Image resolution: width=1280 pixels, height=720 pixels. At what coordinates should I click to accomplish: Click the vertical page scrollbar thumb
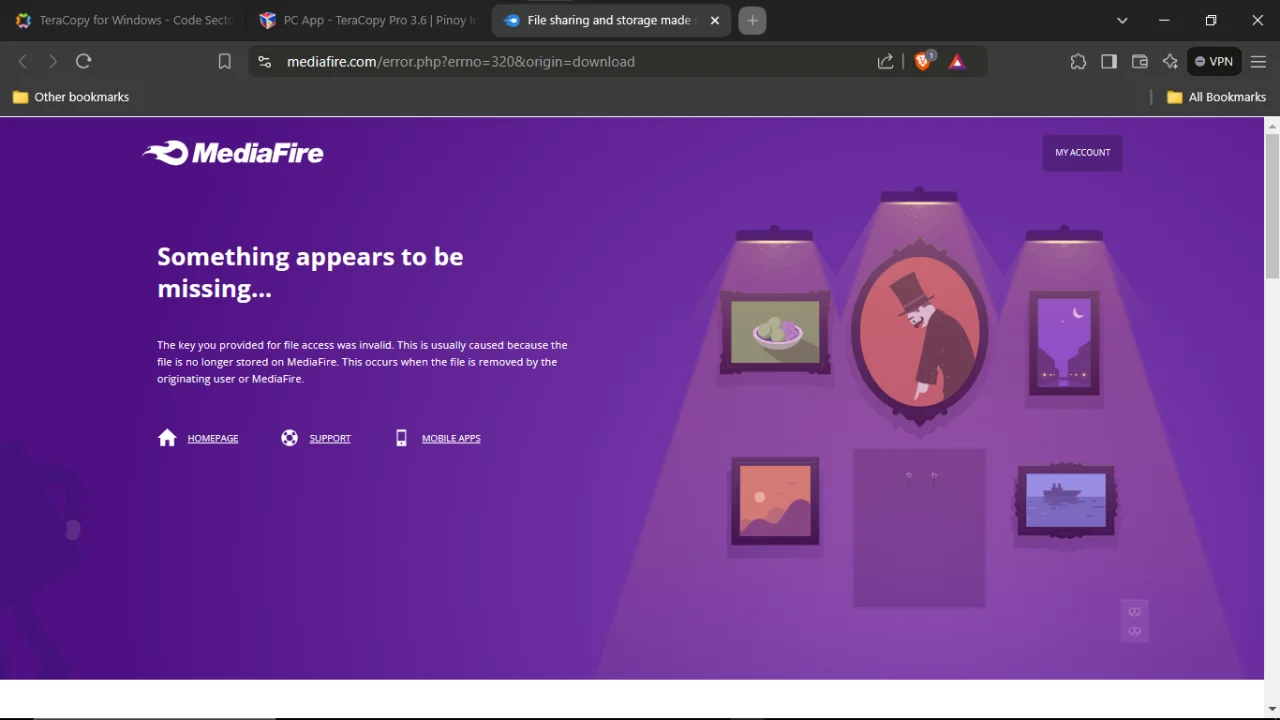point(1272,205)
